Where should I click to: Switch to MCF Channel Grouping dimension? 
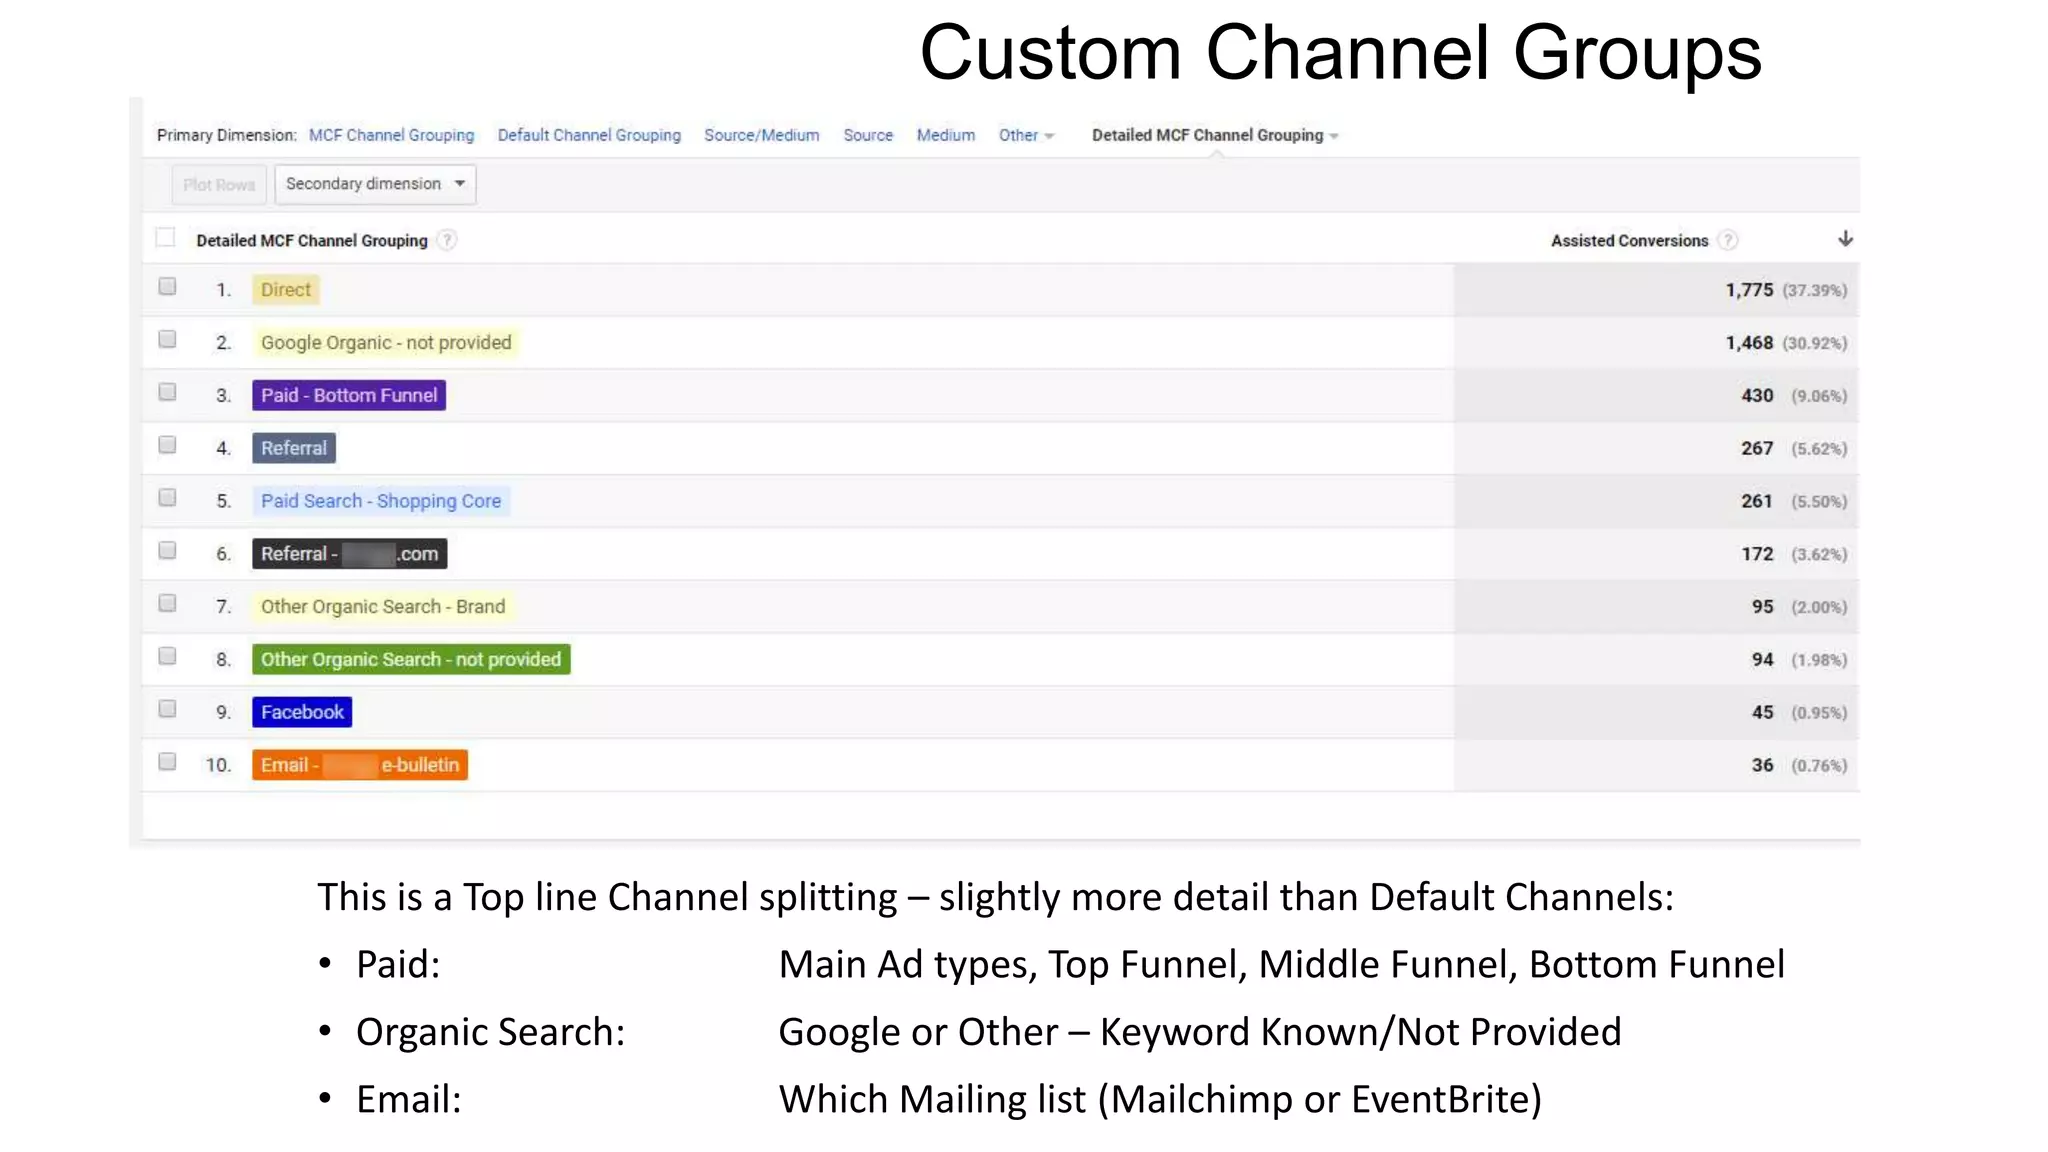click(391, 135)
